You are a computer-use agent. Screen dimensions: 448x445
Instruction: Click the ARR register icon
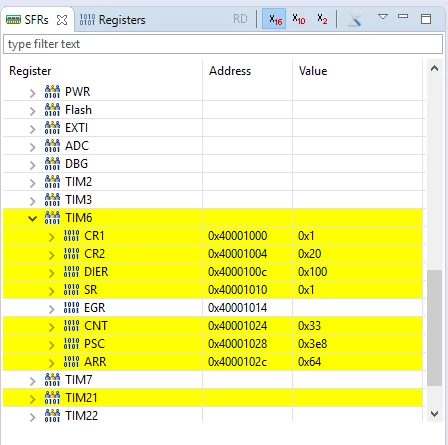(71, 361)
